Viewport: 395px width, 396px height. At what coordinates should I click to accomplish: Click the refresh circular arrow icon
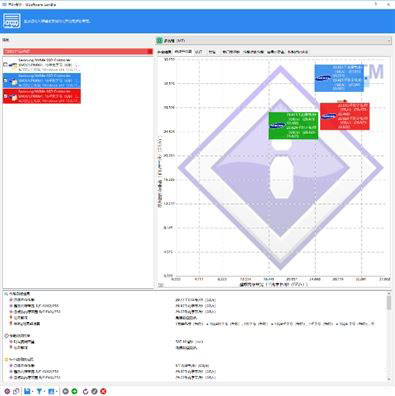[85, 391]
